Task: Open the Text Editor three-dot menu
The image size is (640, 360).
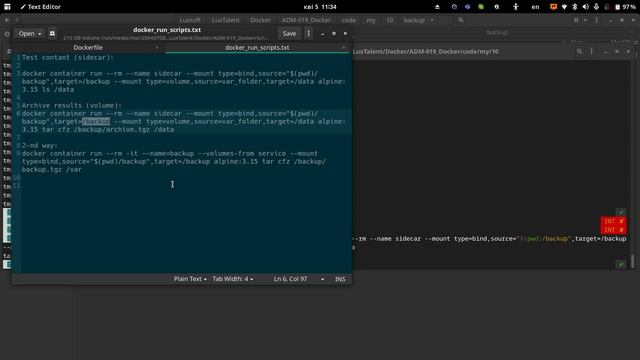Action: pyautogui.click(x=309, y=33)
